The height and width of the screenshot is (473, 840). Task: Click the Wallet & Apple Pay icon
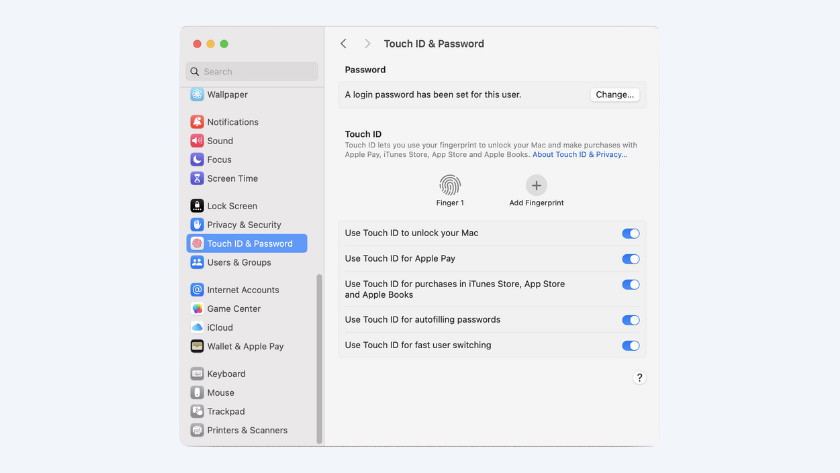click(x=197, y=346)
